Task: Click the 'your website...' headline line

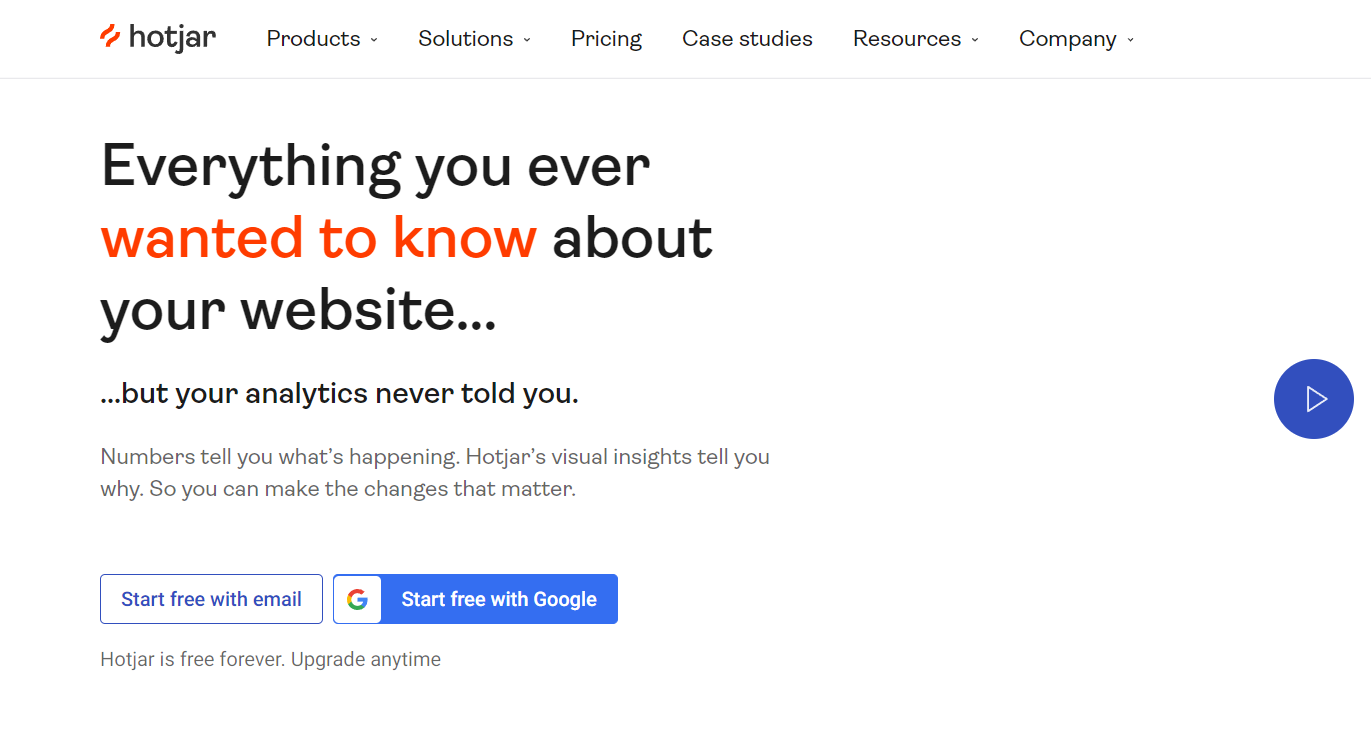Action: click(298, 311)
